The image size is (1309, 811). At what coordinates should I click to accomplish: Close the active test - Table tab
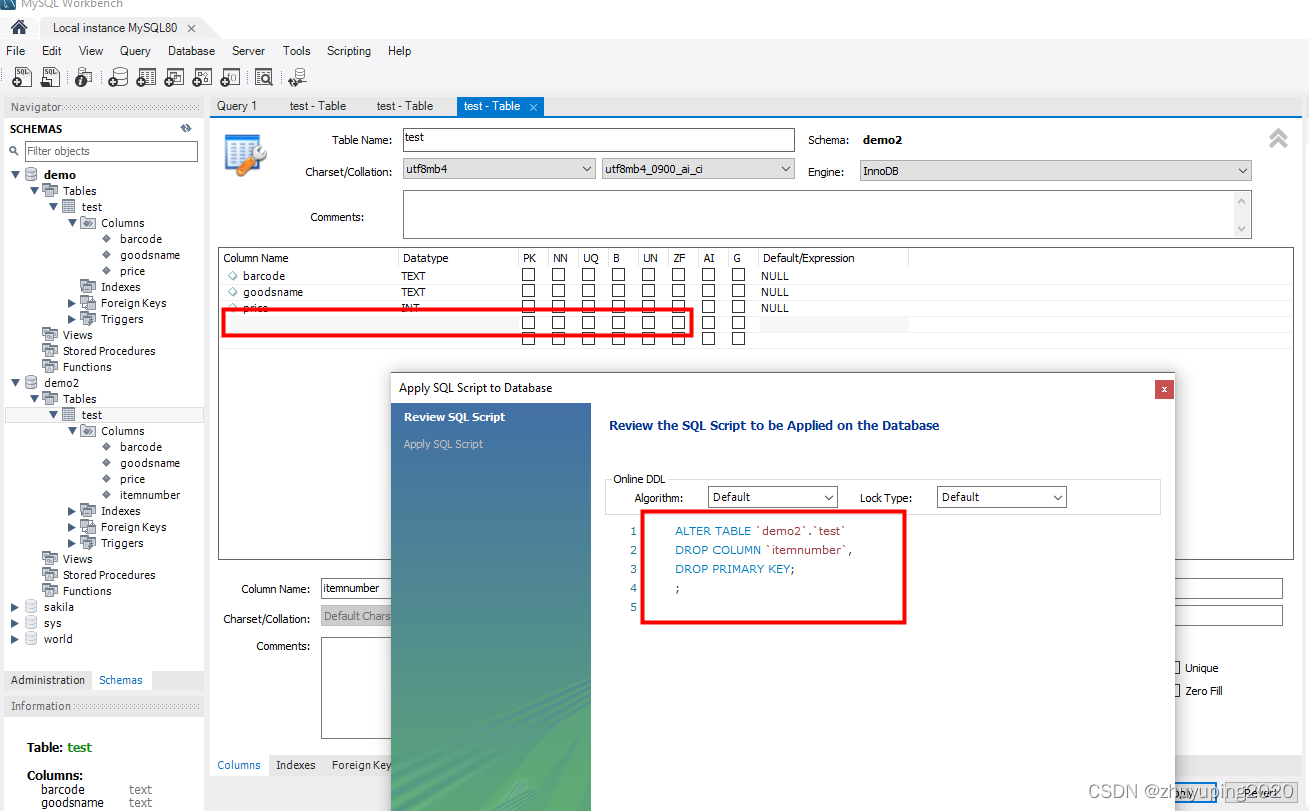(533, 107)
